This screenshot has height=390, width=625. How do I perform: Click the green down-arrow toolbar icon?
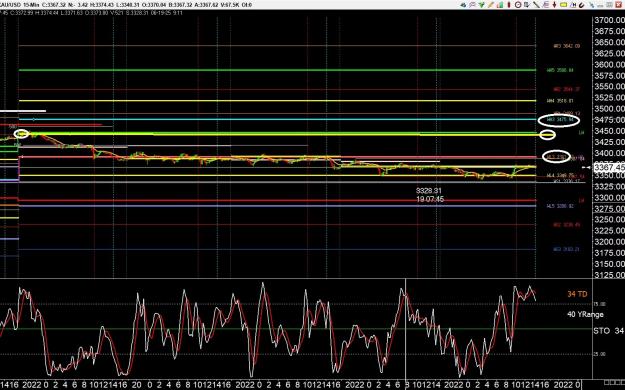tap(482, 5)
